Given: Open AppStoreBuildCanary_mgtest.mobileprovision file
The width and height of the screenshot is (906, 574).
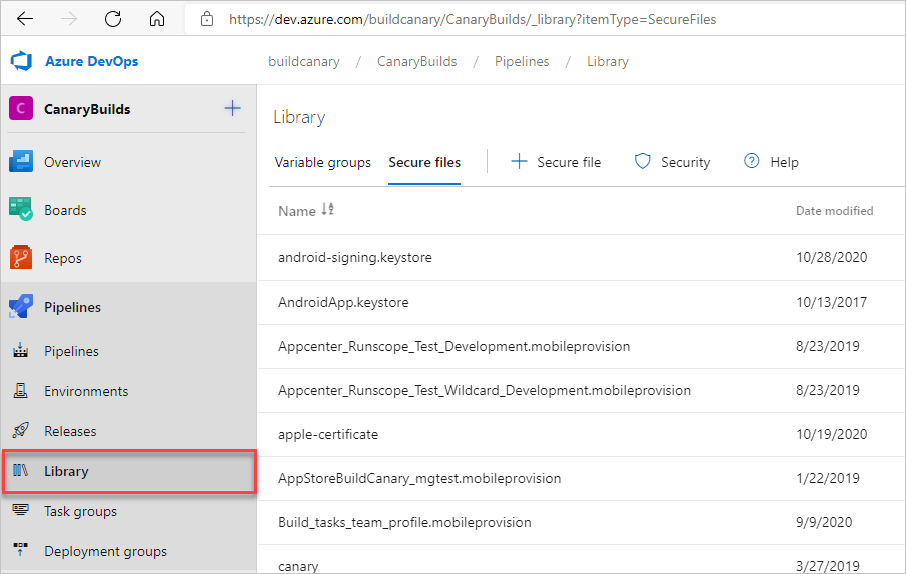Looking at the screenshot, I should [419, 478].
